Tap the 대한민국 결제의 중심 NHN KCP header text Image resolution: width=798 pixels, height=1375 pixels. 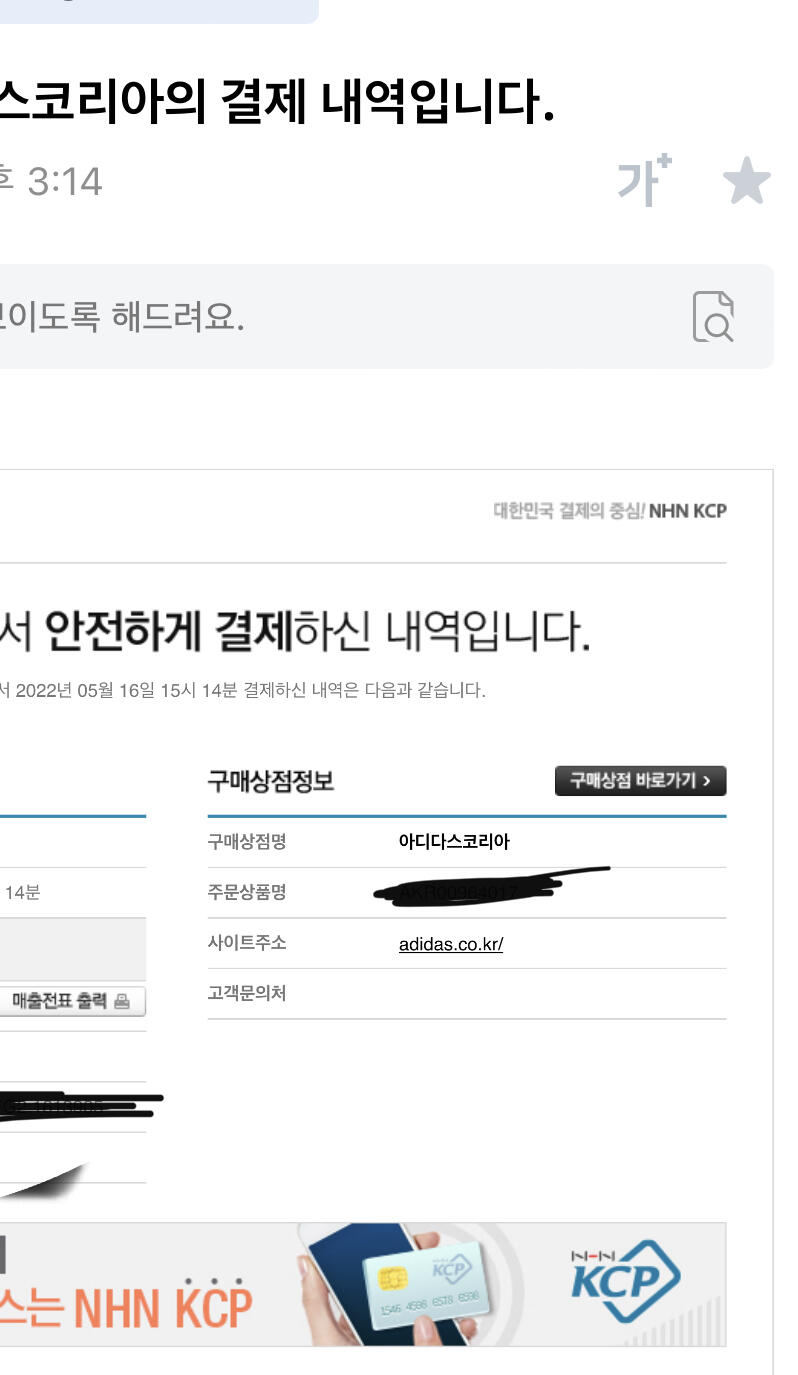click(x=610, y=511)
